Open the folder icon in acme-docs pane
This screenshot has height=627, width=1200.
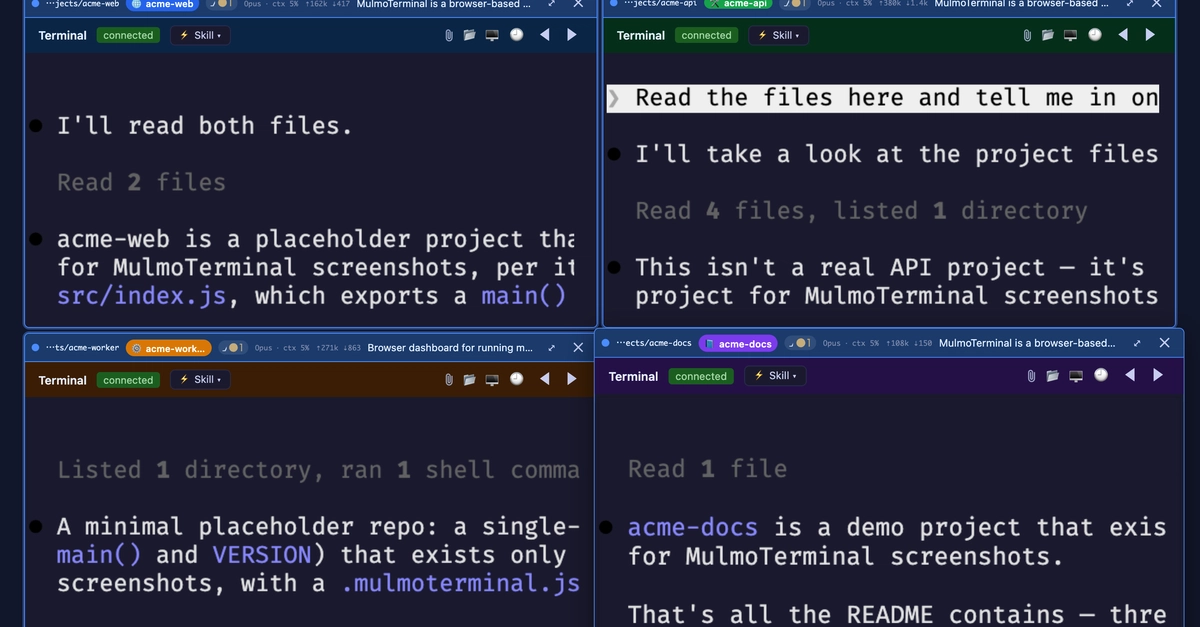1054,376
